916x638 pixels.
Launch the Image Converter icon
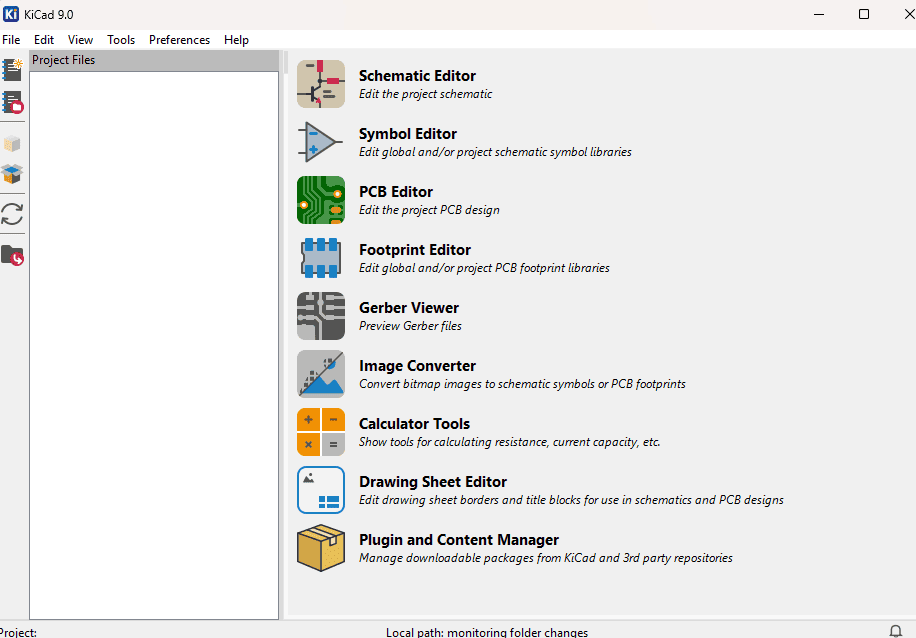click(x=321, y=374)
